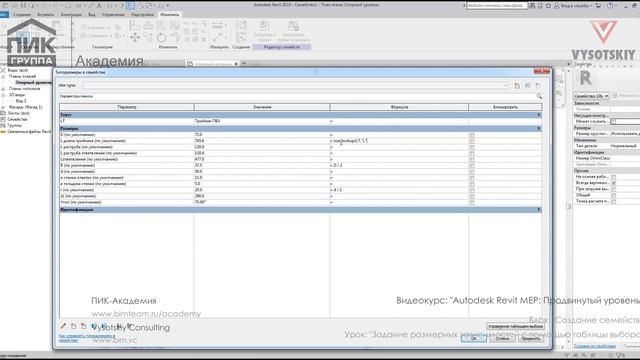Click the 'Нормальный' value in Properties panel
This screenshot has height=360, width=640.
click(624, 146)
